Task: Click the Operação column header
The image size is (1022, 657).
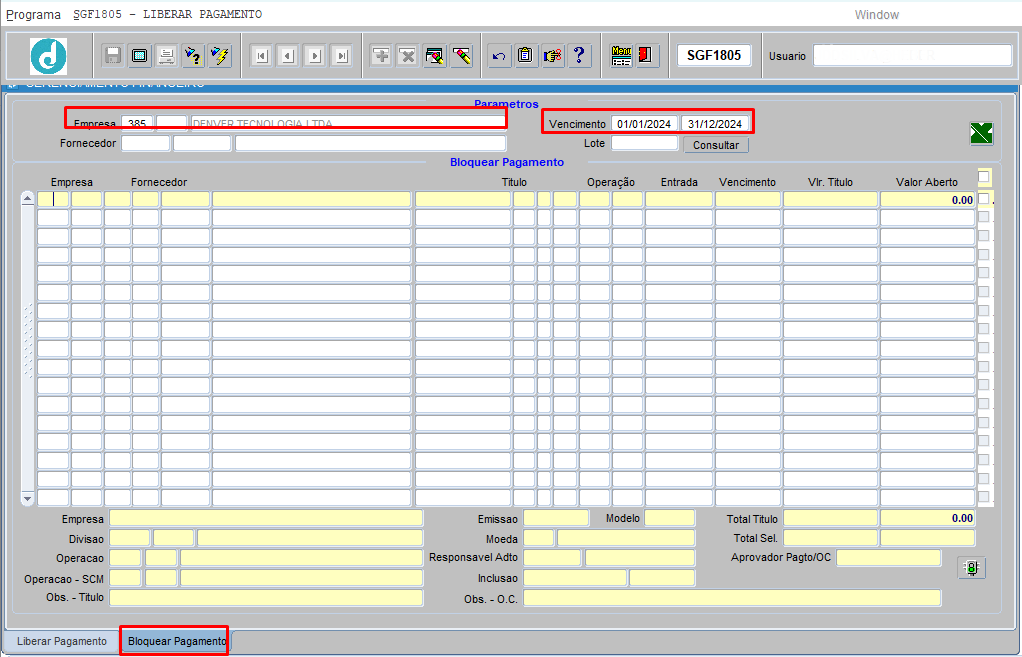Action: [611, 182]
